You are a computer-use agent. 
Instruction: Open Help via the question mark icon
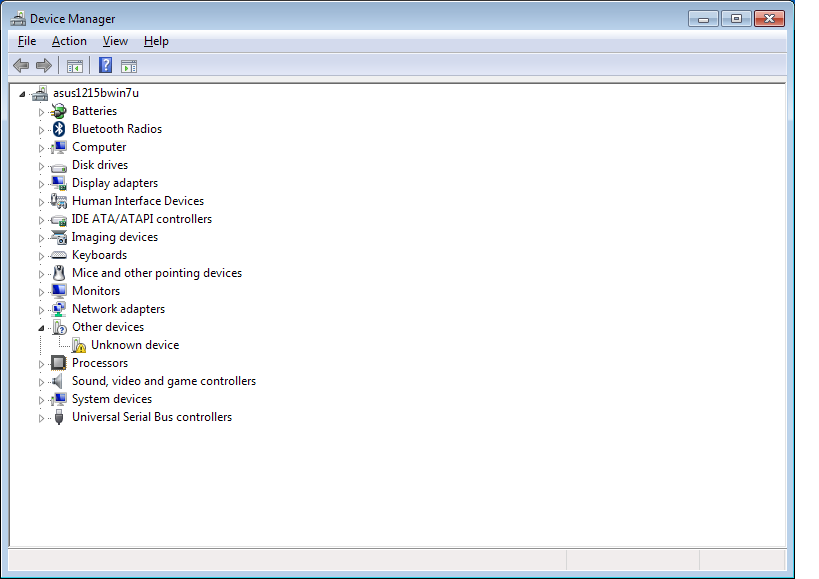tap(106, 65)
